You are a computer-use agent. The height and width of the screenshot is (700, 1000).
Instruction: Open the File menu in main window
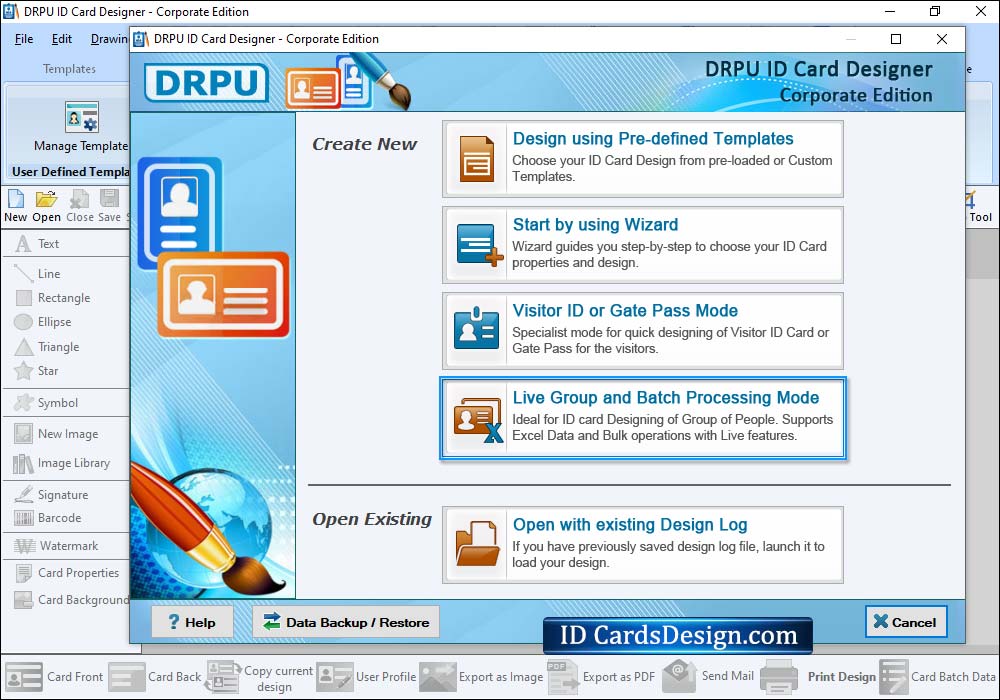pos(24,39)
